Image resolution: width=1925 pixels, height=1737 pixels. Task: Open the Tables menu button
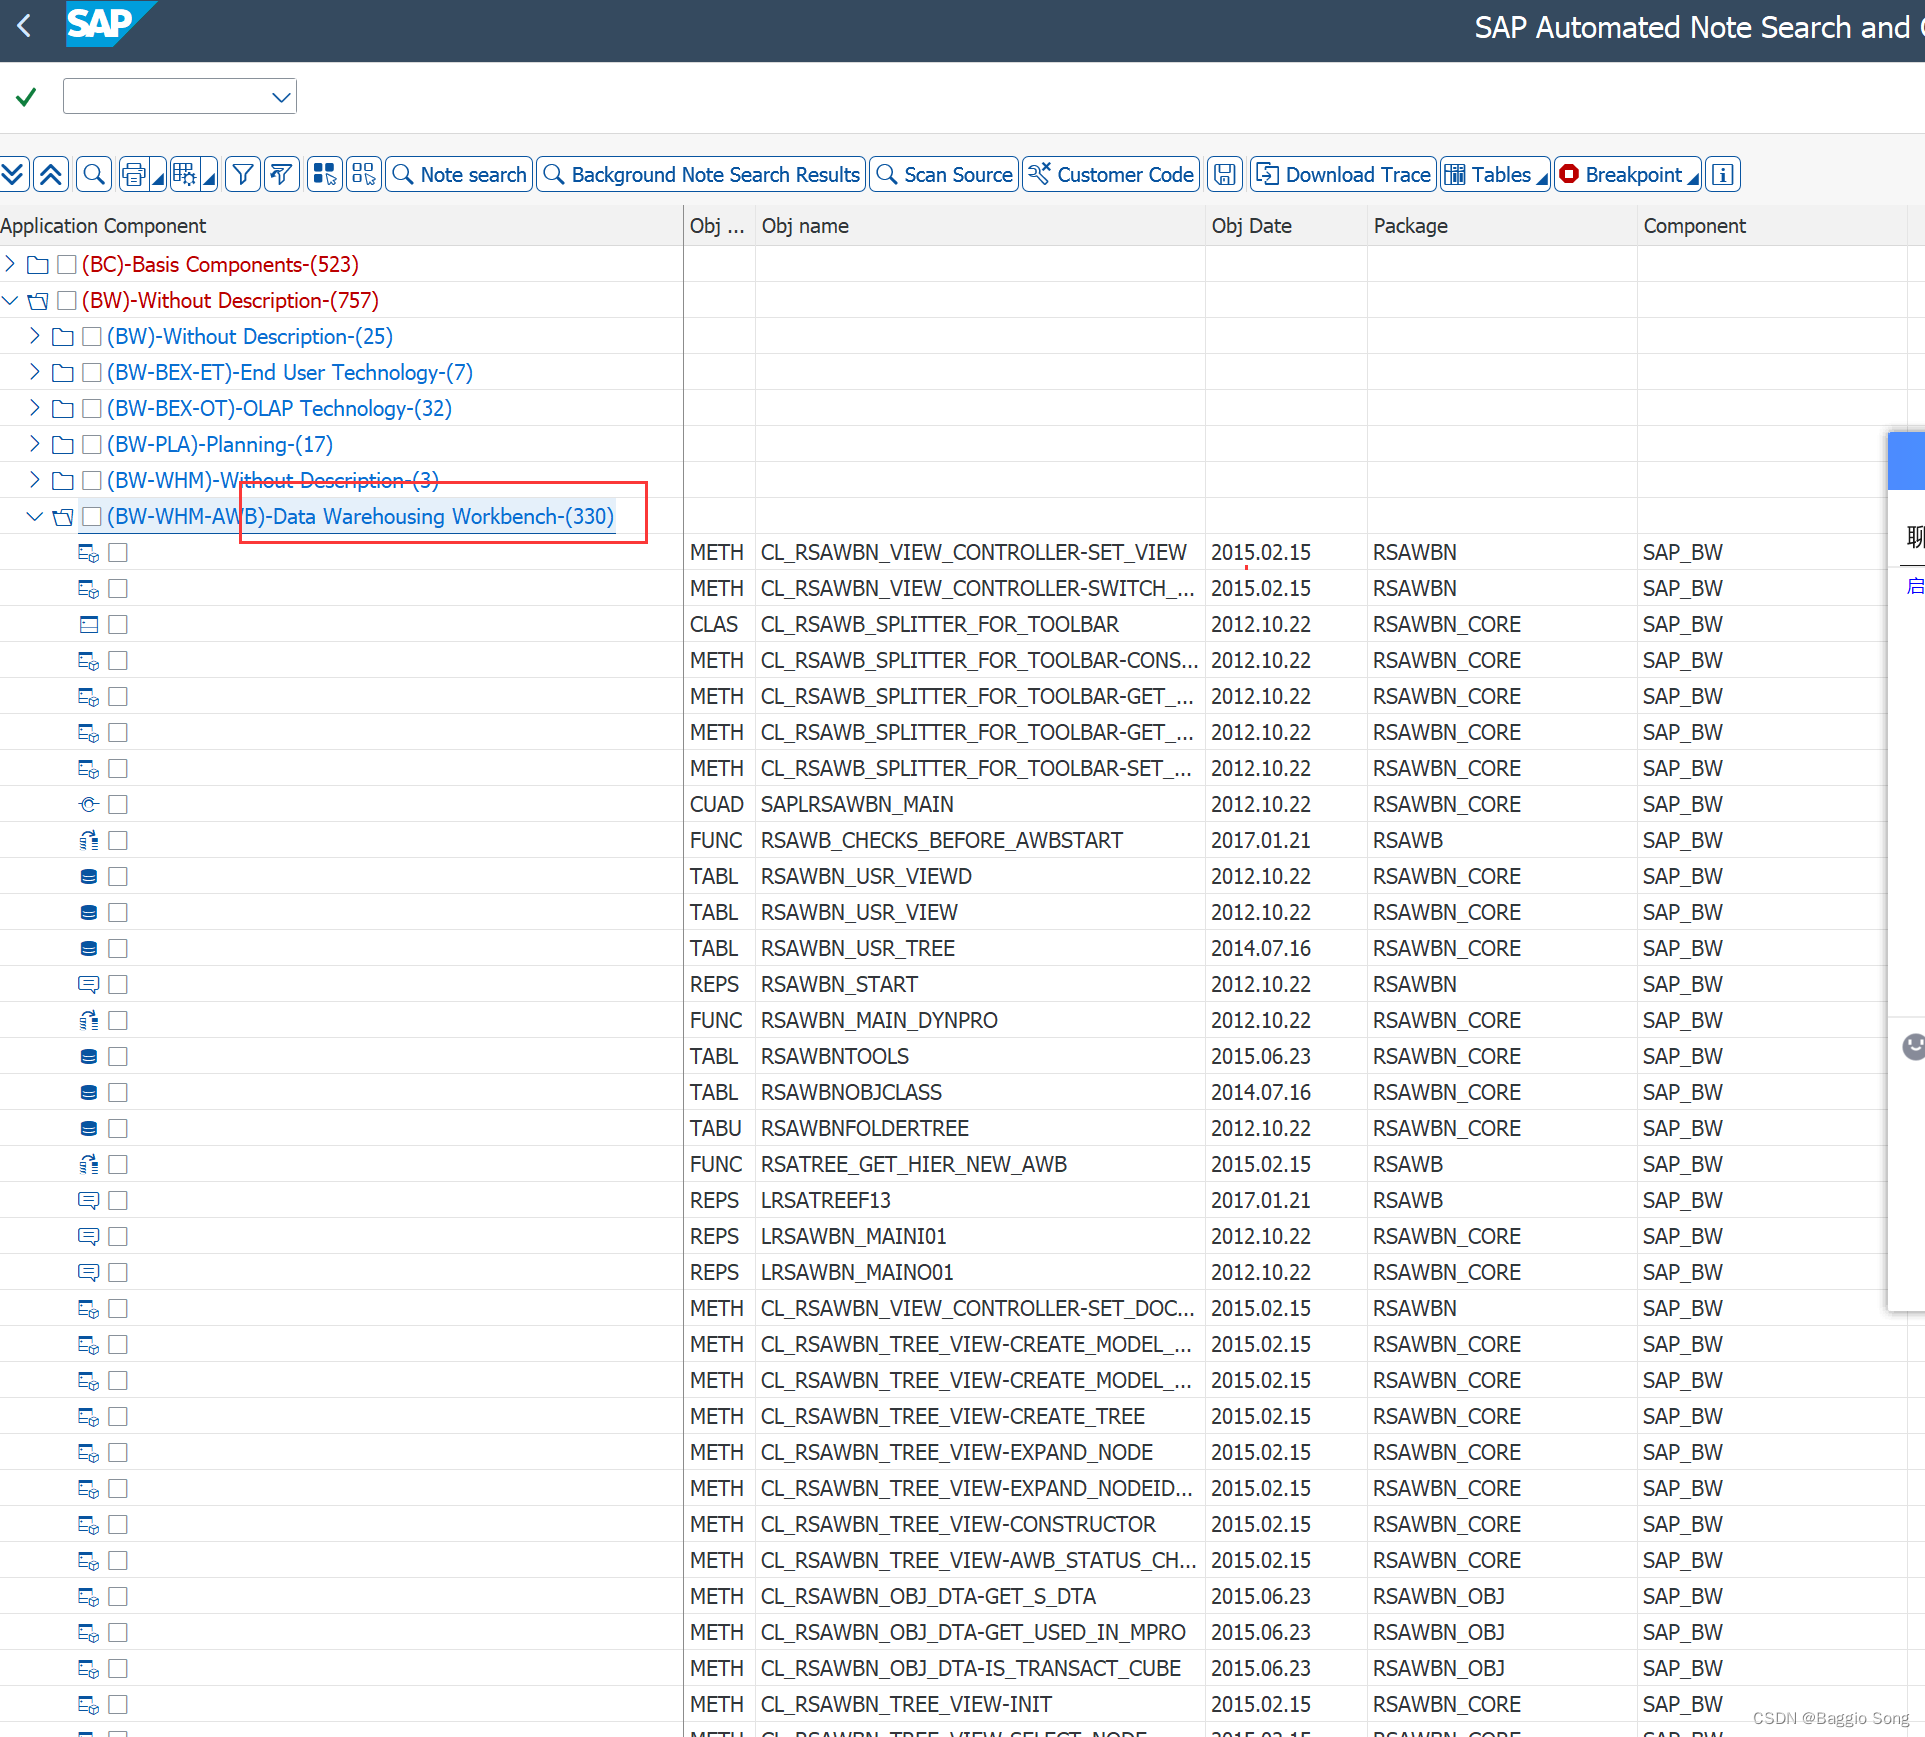point(1495,175)
